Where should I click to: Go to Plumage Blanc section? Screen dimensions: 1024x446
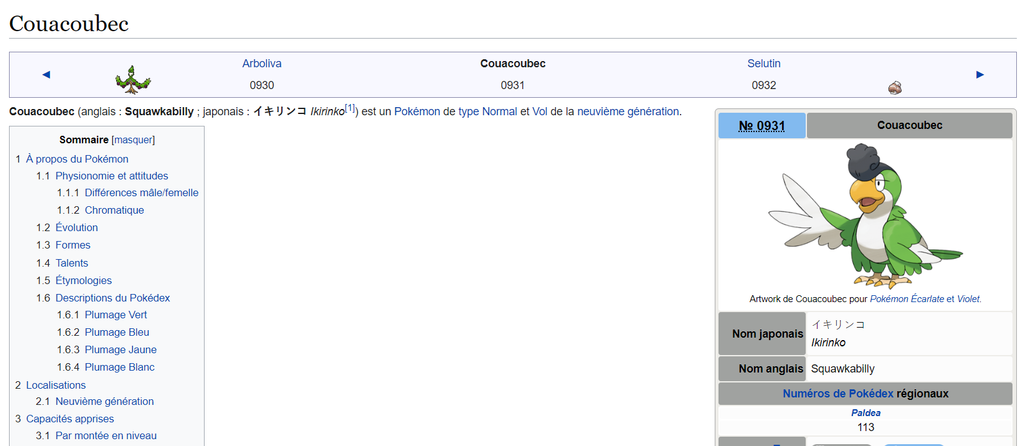pyautogui.click(x=120, y=367)
